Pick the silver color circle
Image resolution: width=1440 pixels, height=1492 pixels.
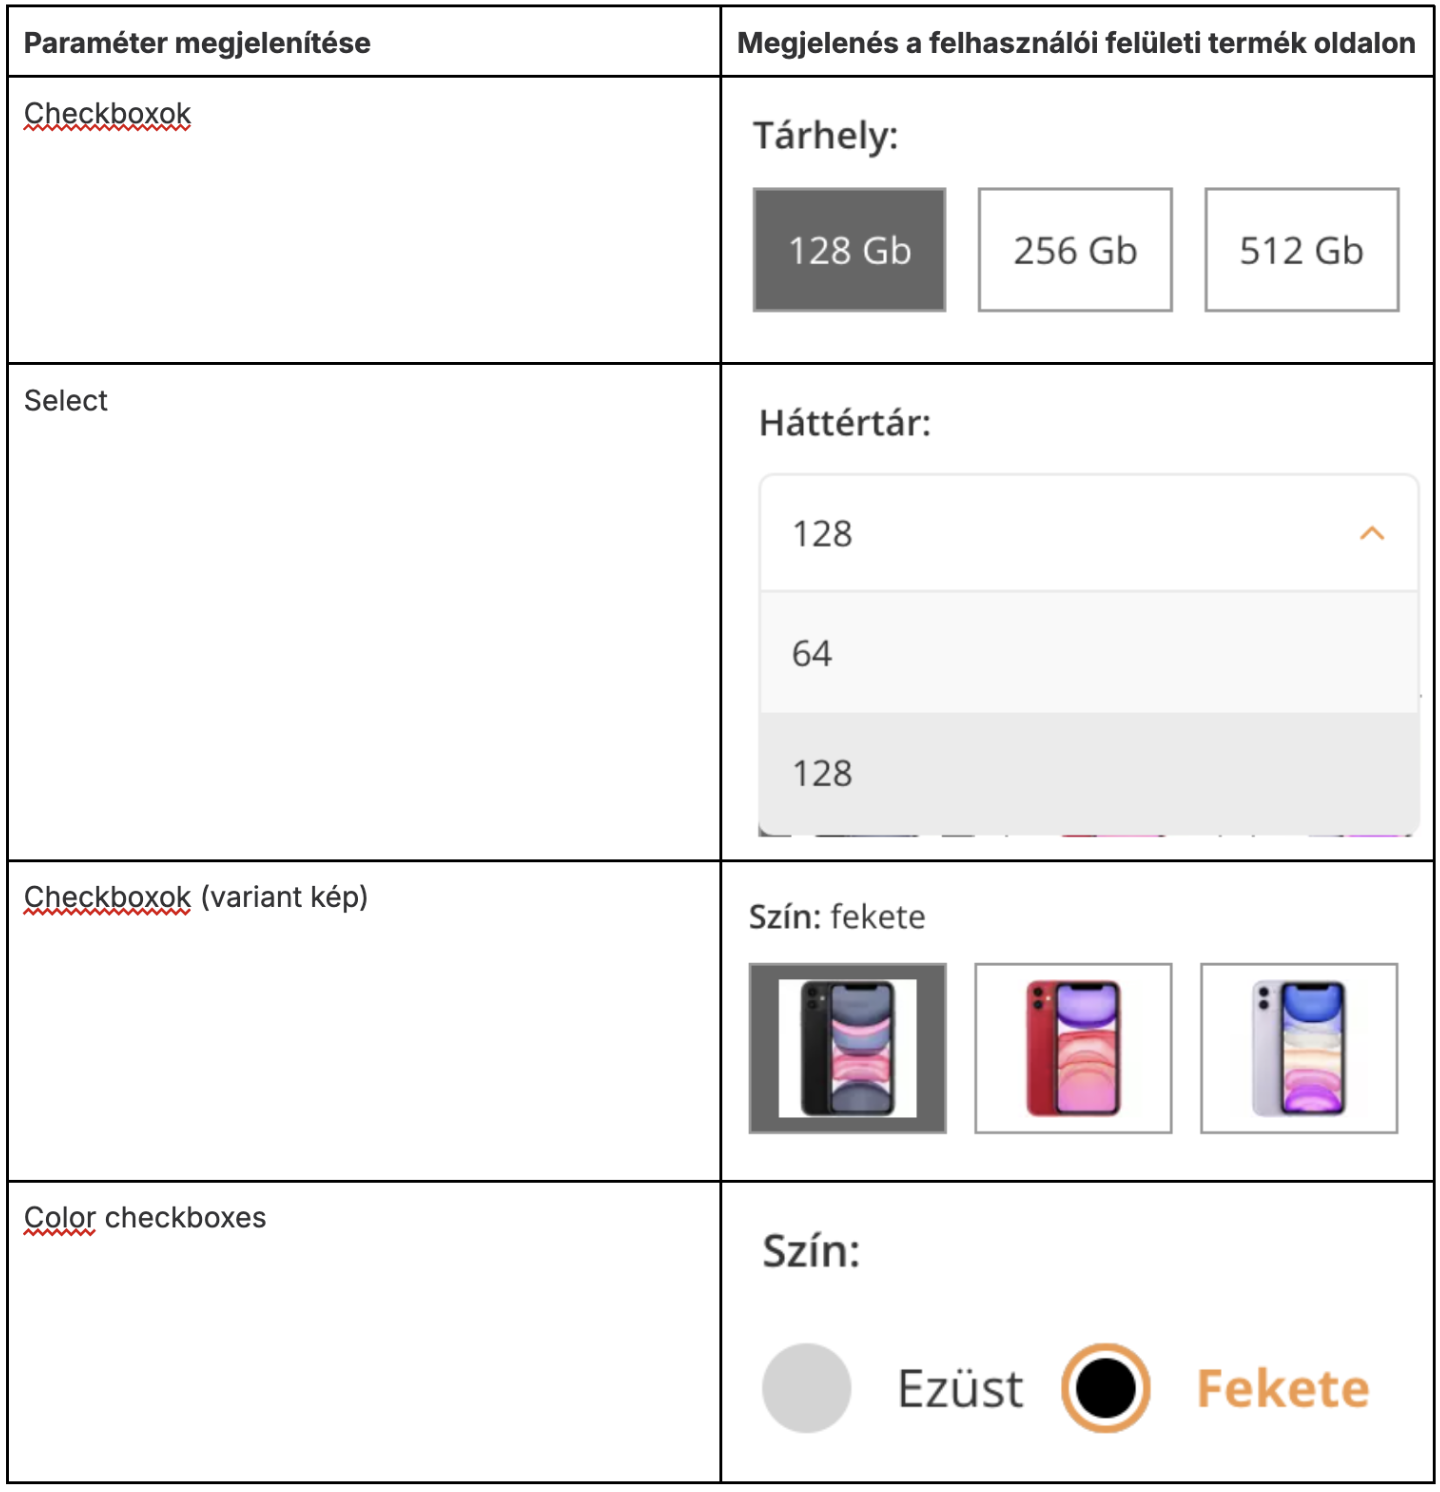(806, 1388)
